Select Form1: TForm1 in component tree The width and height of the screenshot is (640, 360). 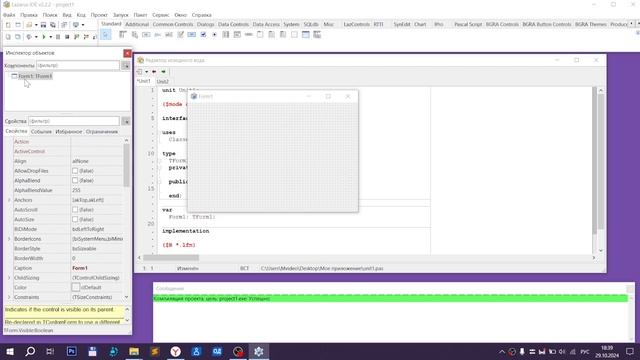(x=35, y=76)
